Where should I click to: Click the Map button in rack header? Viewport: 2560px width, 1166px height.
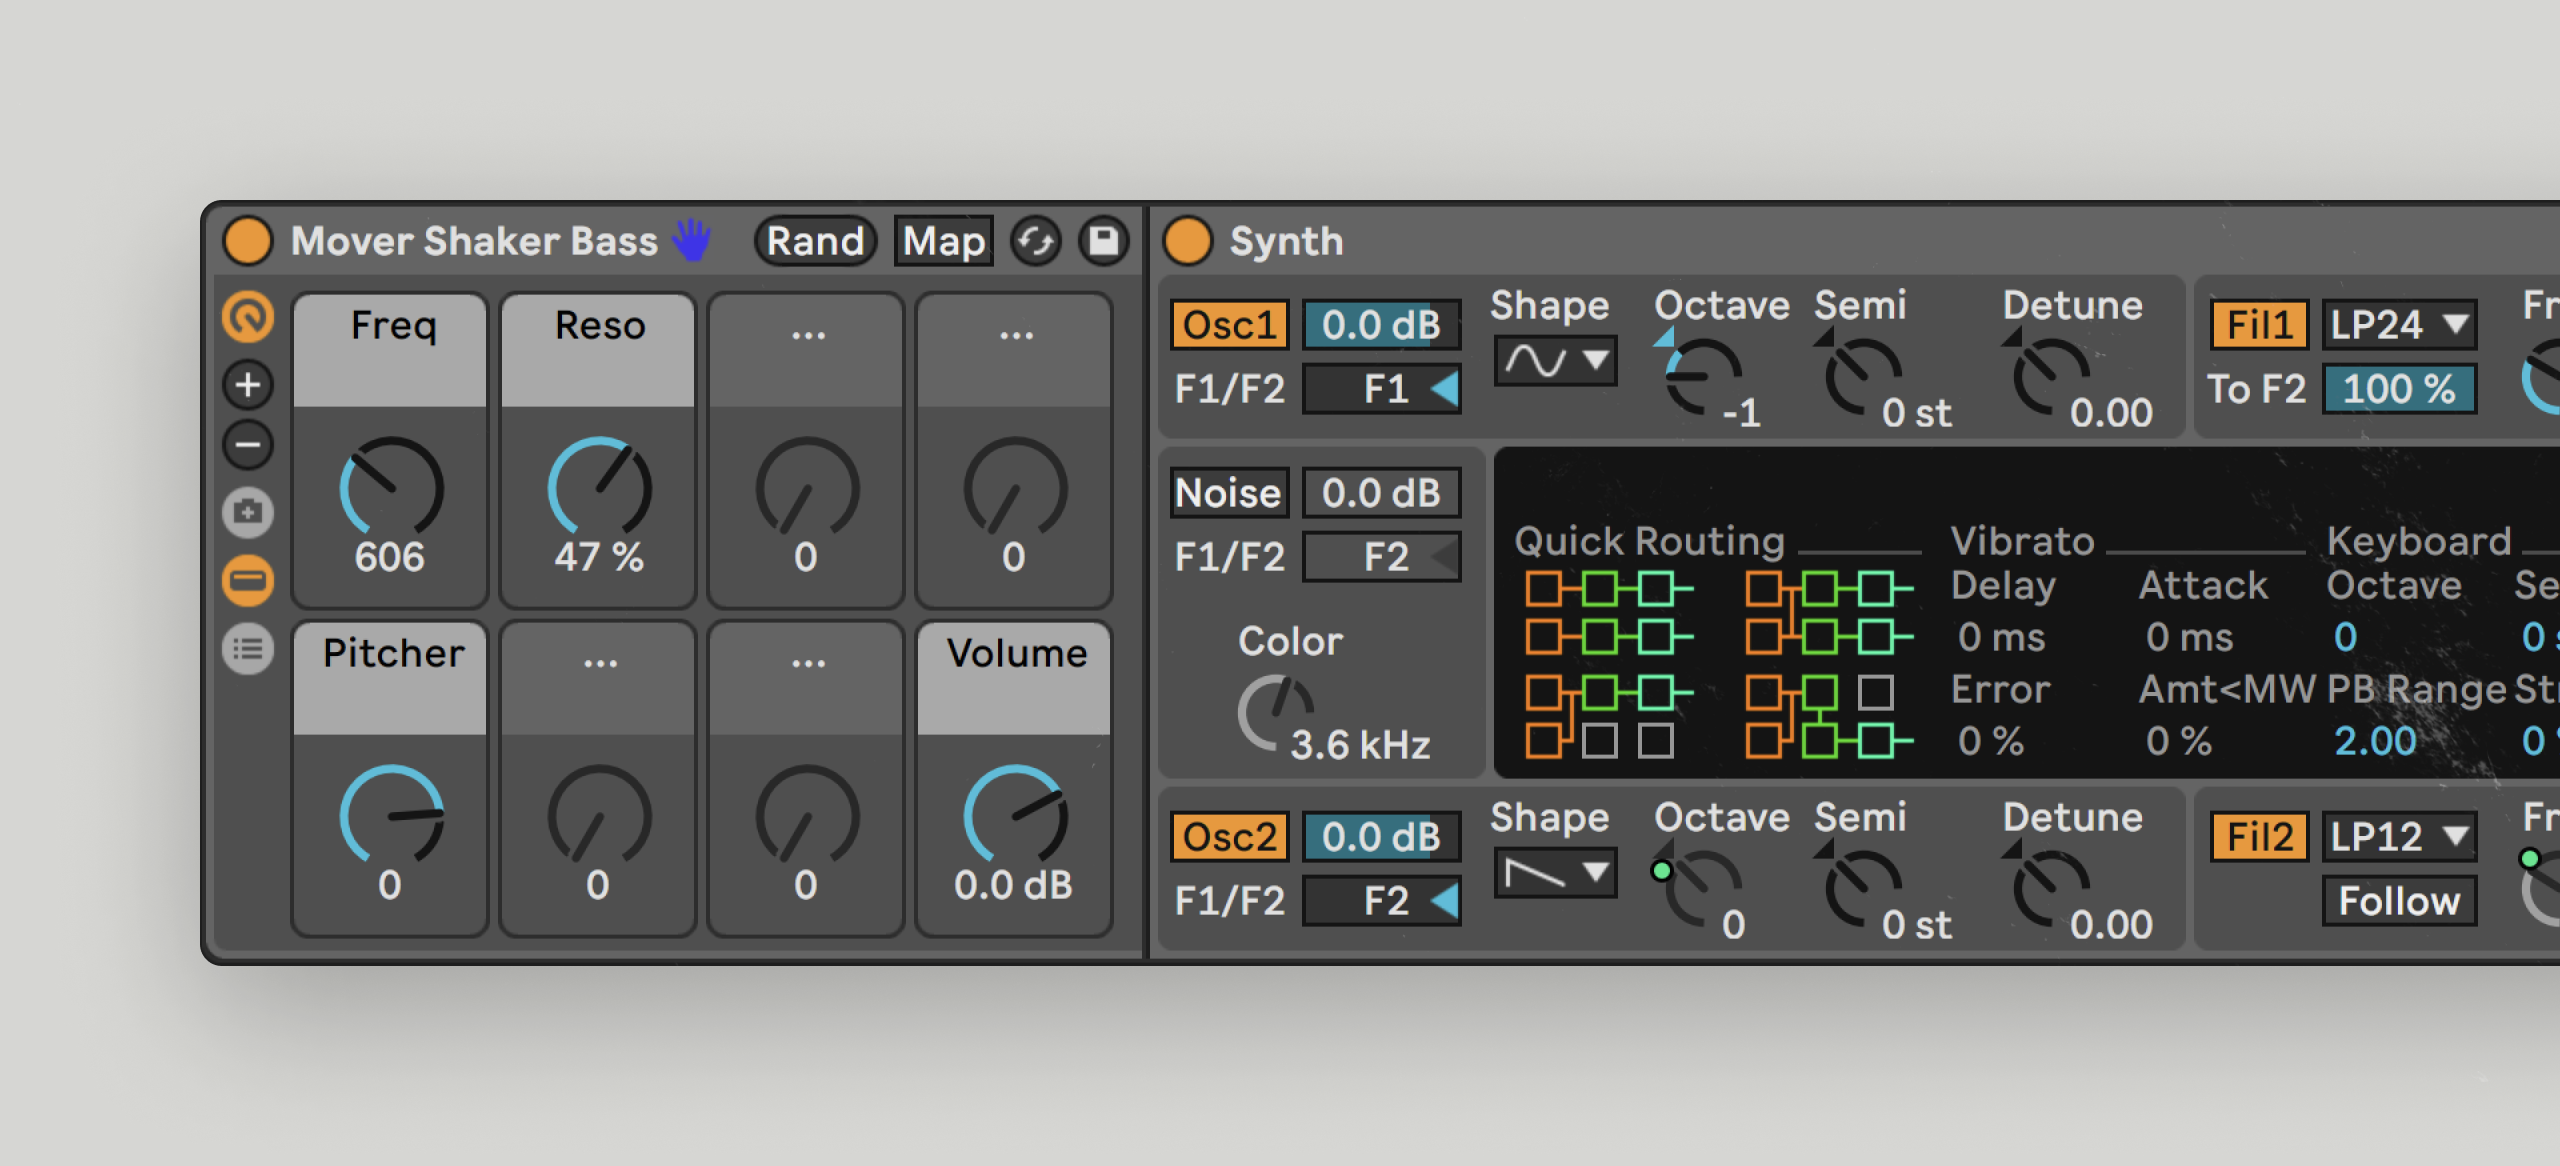(943, 241)
